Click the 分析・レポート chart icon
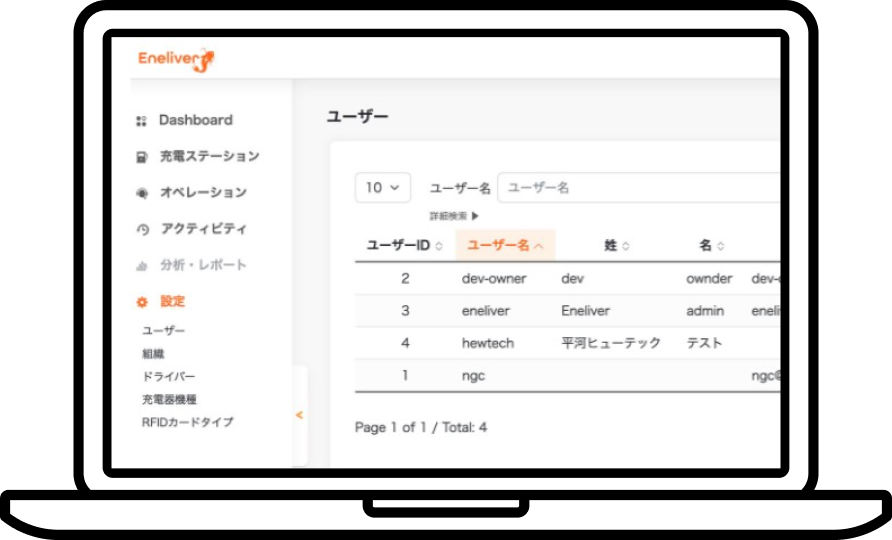Screen dimensions: 892x540 click(142, 266)
